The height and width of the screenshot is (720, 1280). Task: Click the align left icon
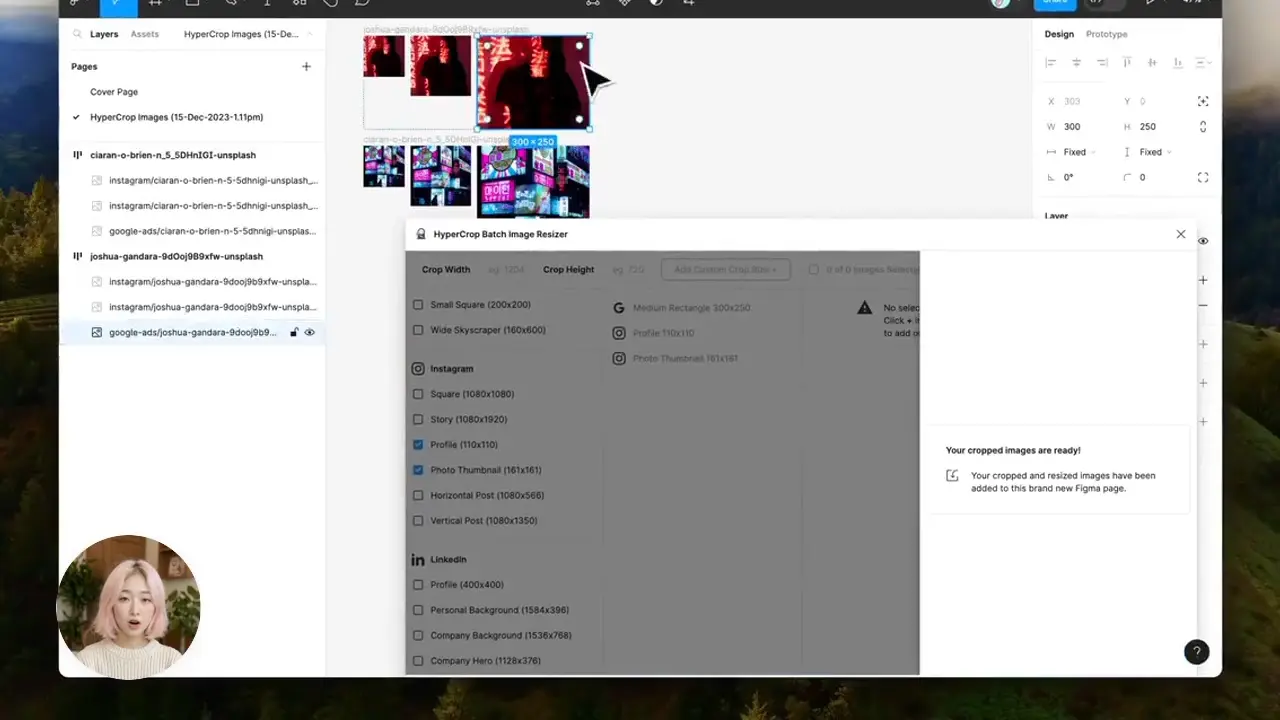click(x=1050, y=63)
